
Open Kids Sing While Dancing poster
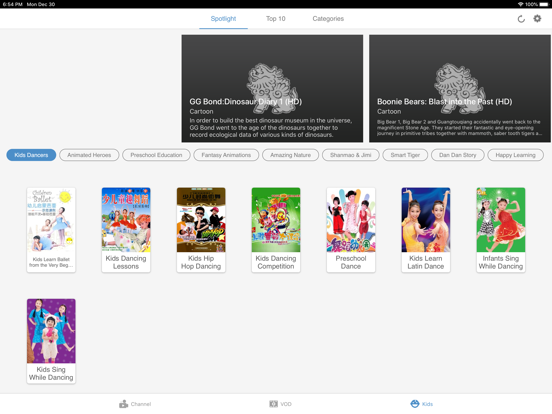click(x=51, y=341)
